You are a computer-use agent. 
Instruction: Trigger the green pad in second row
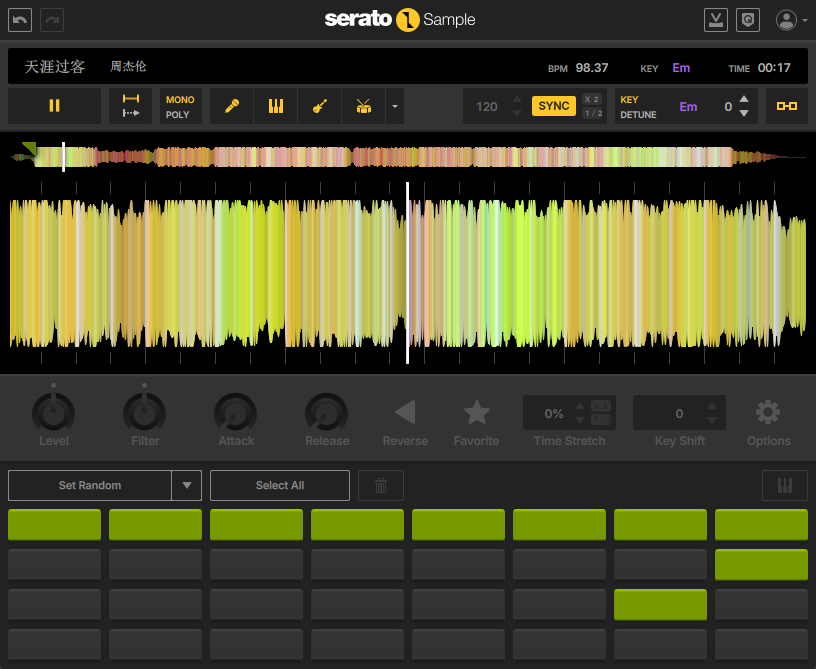click(x=761, y=564)
